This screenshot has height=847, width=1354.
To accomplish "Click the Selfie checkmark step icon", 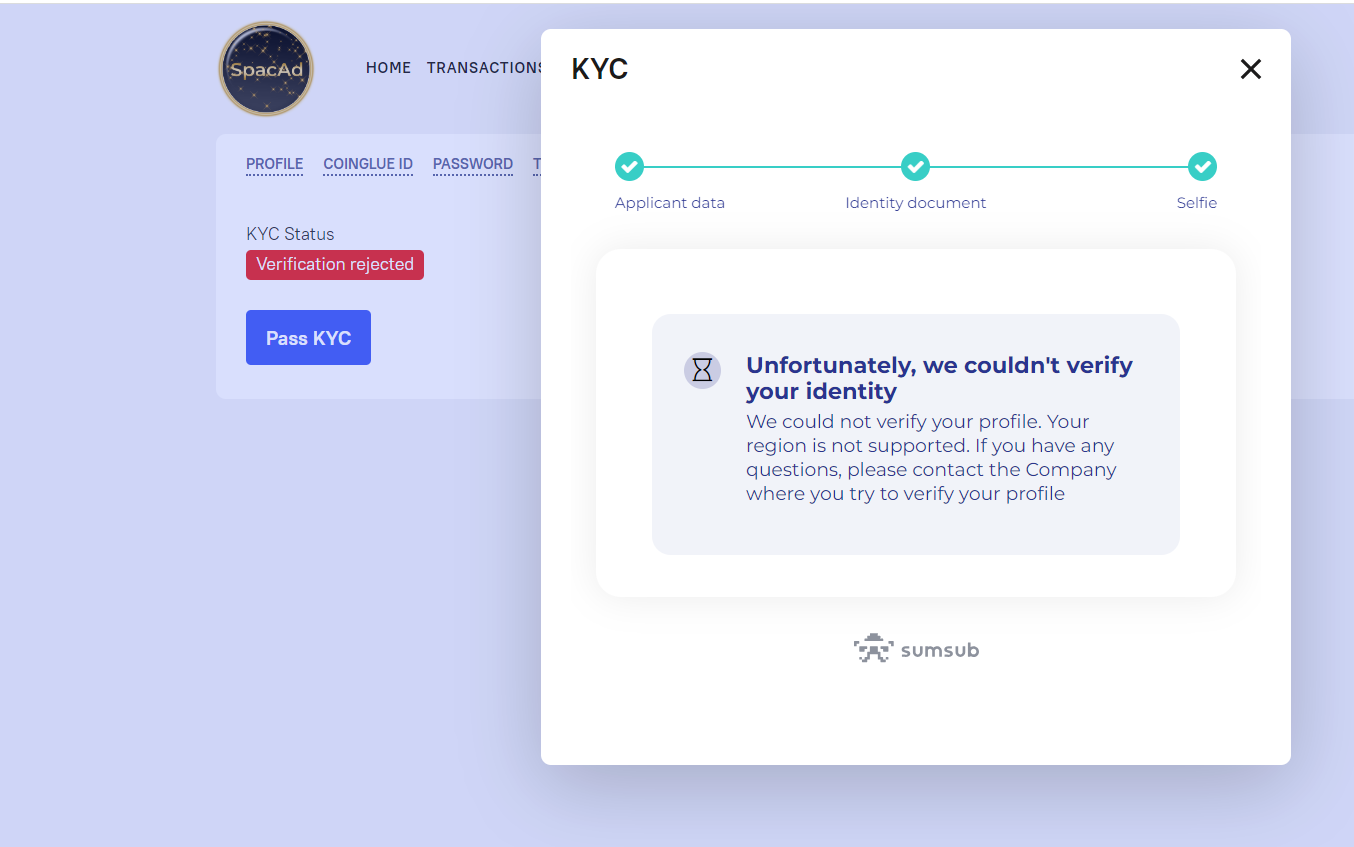I will click(x=1202, y=167).
